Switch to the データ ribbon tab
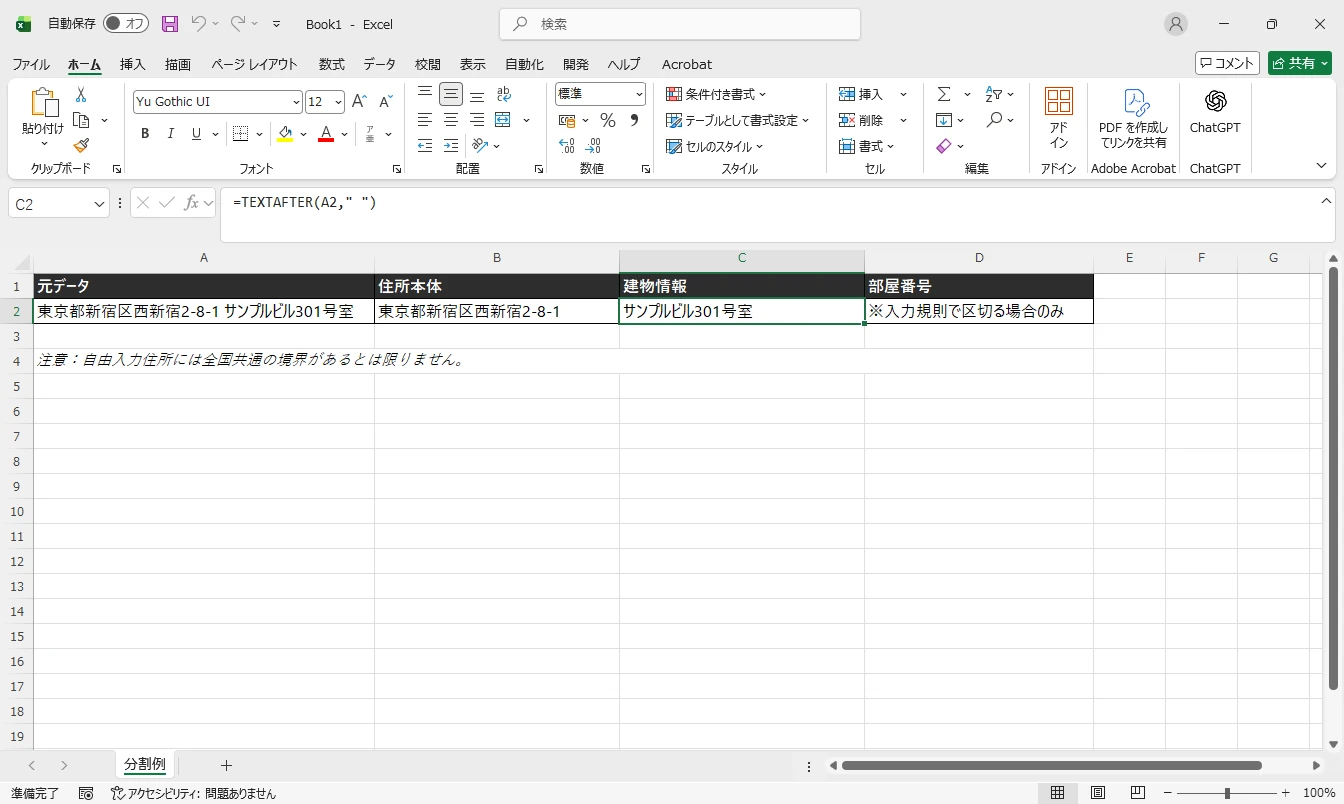 (x=379, y=64)
